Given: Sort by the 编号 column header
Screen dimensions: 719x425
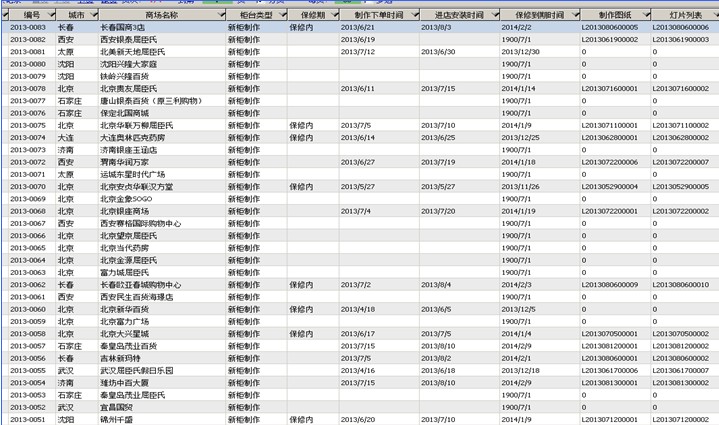Looking at the screenshot, I should pyautogui.click(x=30, y=16).
